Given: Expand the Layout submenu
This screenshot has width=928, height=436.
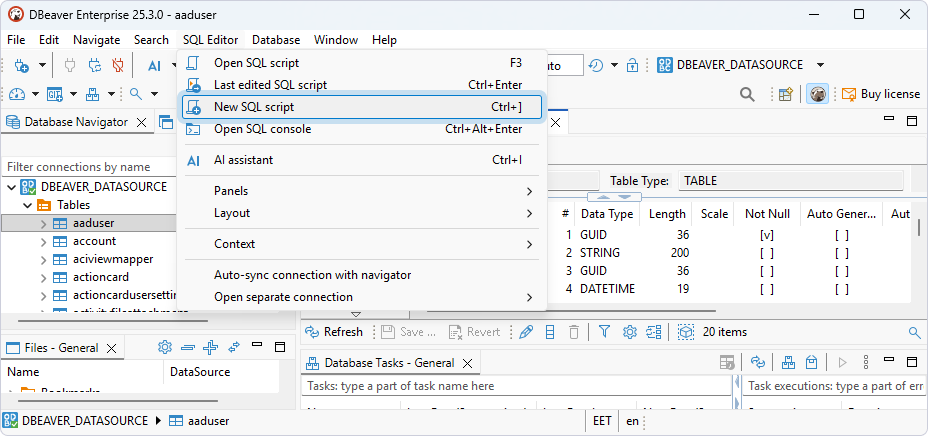Looking at the screenshot, I should (362, 213).
